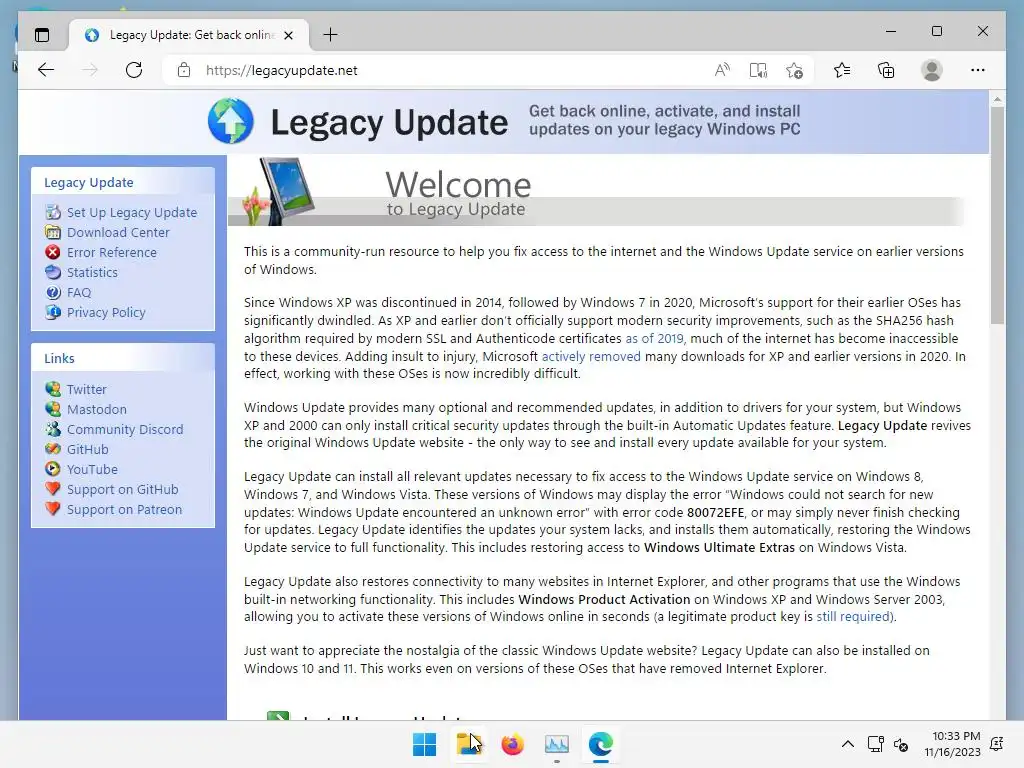Open the Download Center link

pos(118,232)
